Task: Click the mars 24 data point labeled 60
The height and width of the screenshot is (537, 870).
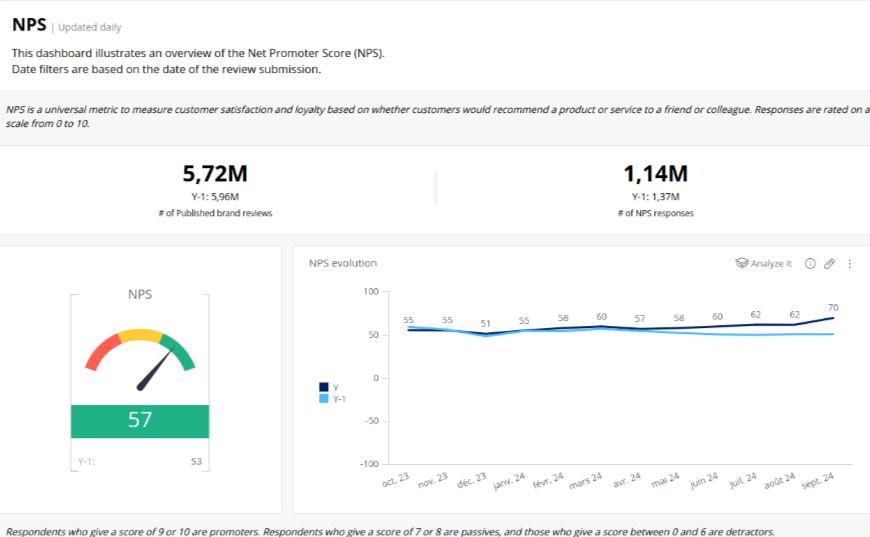Action: point(601,326)
